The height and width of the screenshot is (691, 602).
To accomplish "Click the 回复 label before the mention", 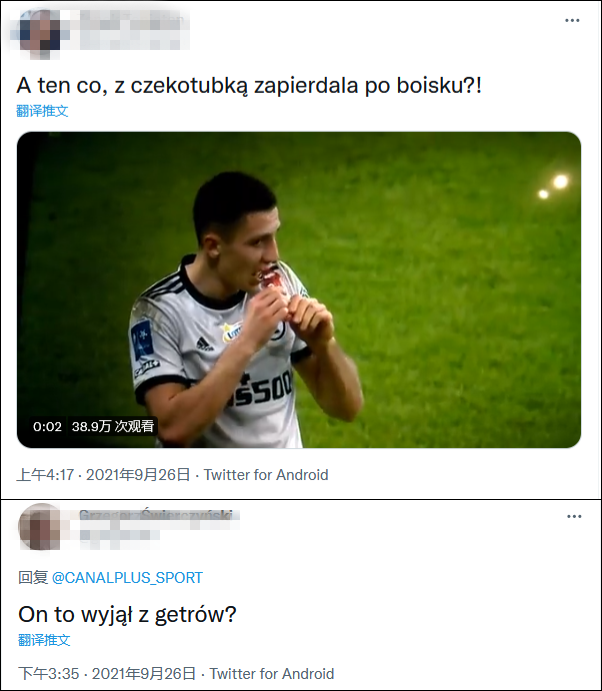I will click(33, 578).
